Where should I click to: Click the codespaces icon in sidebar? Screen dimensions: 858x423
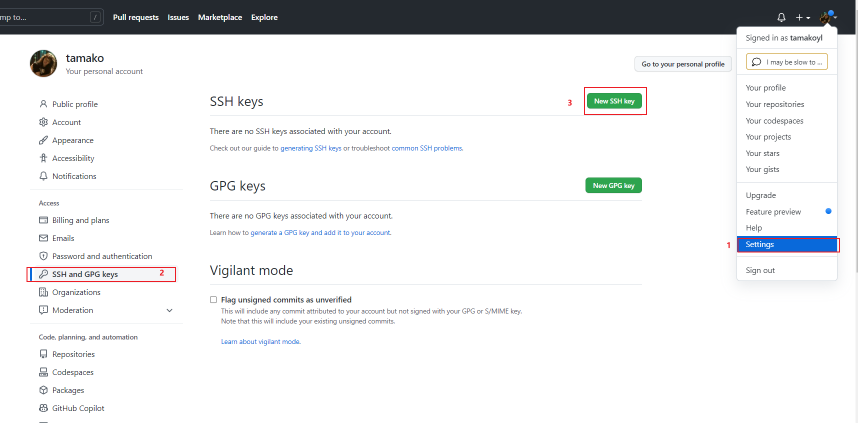click(x=43, y=372)
